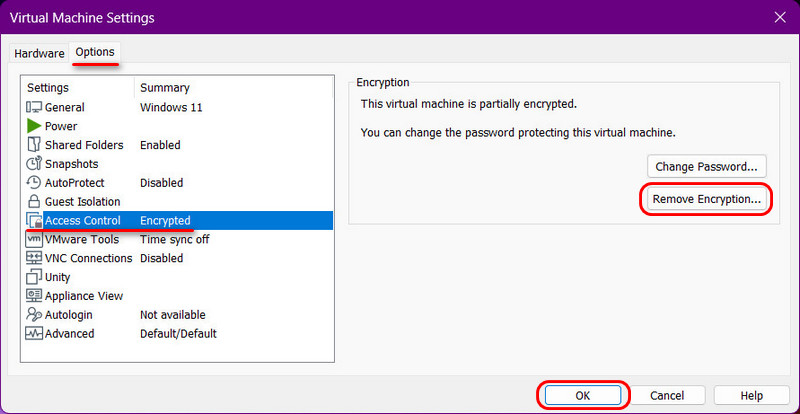Confirm settings with the OK button
Screen dimensions: 800x414
(x=583, y=396)
